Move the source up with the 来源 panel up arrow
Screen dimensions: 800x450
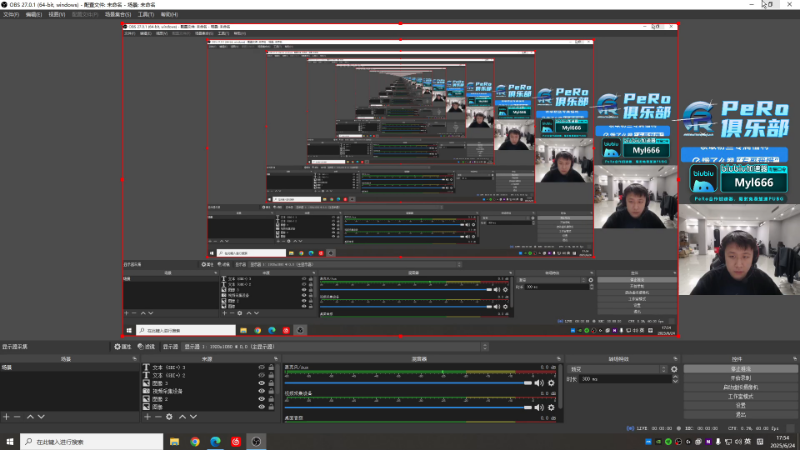pos(182,417)
